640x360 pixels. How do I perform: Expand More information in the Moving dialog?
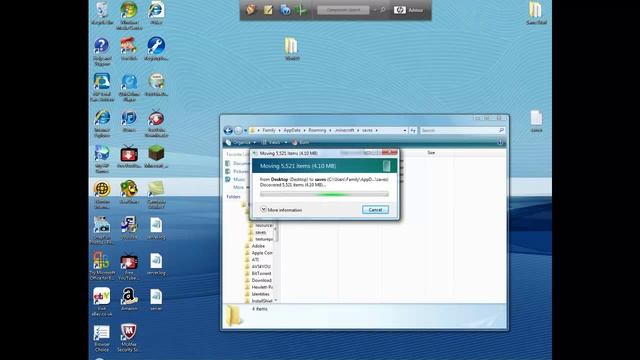282,210
